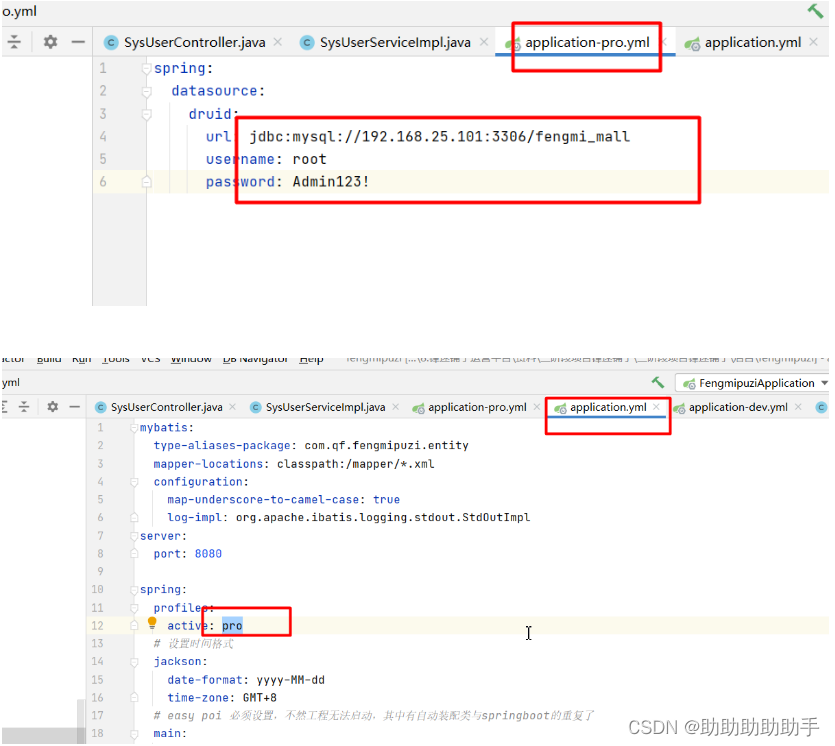Close the lower SysUserServiceImpl.java tab

(x=395, y=407)
